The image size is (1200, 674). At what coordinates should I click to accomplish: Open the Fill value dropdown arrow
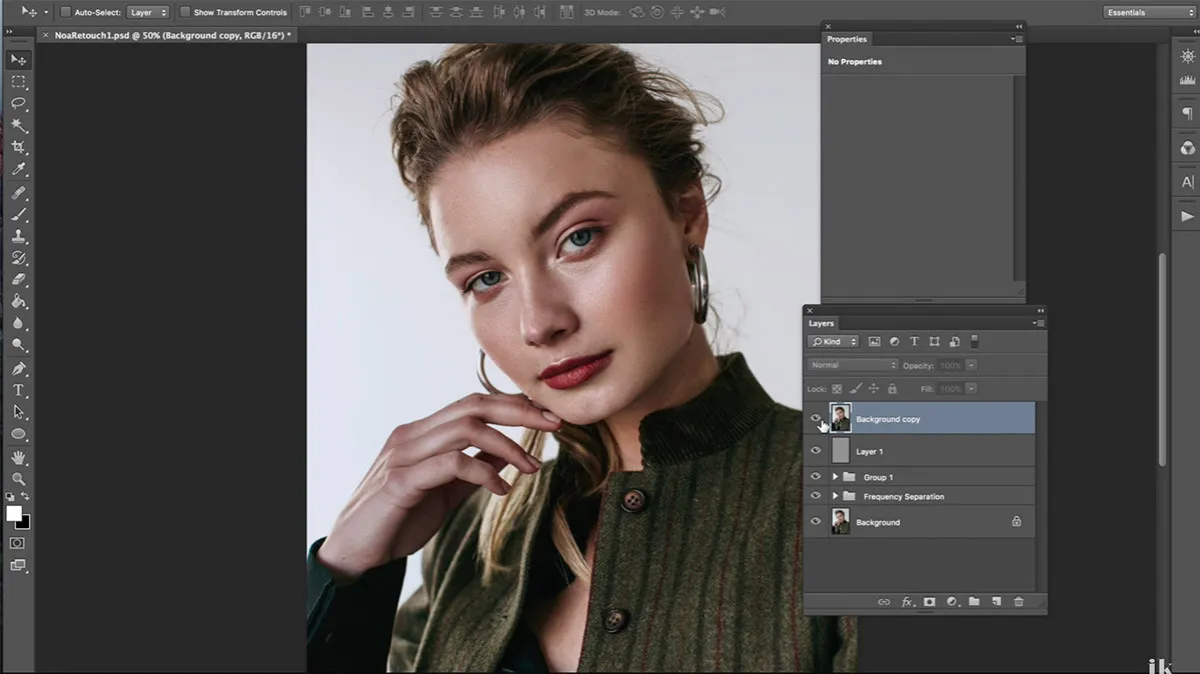pyautogui.click(x=972, y=388)
